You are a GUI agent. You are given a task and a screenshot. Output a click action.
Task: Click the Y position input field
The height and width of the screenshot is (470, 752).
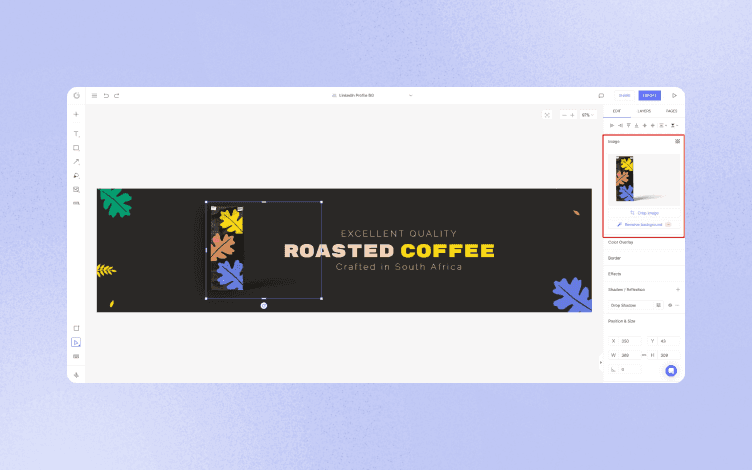tap(664, 341)
